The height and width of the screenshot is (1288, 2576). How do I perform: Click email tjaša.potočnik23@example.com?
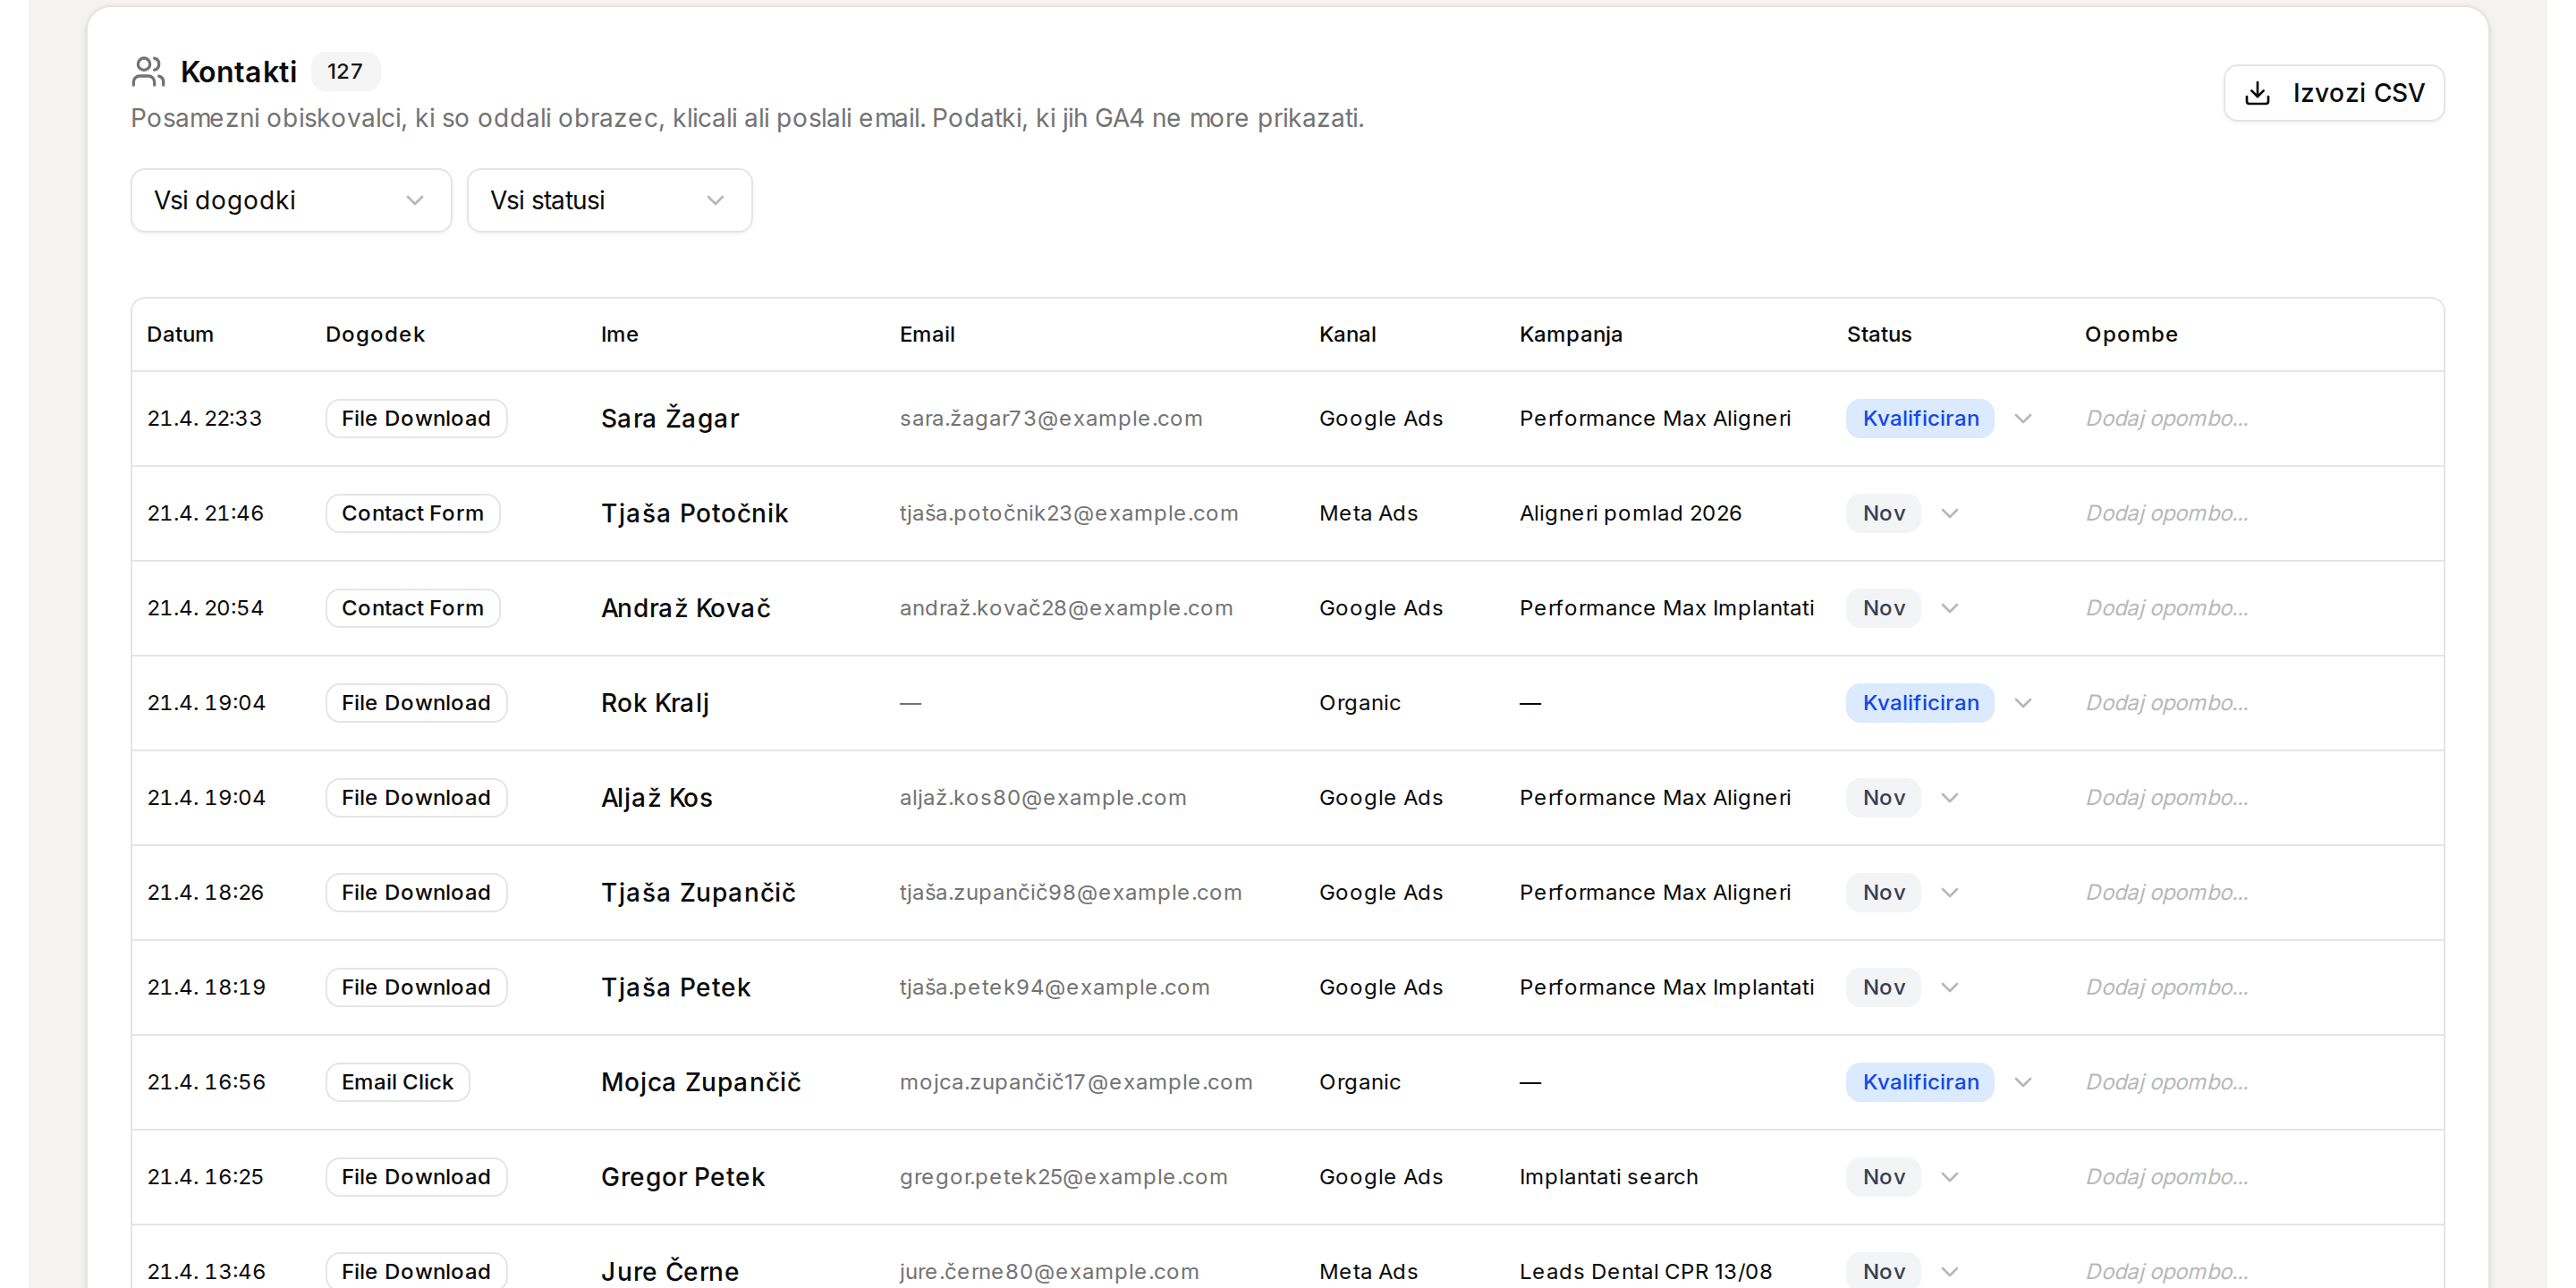[x=1069, y=514]
